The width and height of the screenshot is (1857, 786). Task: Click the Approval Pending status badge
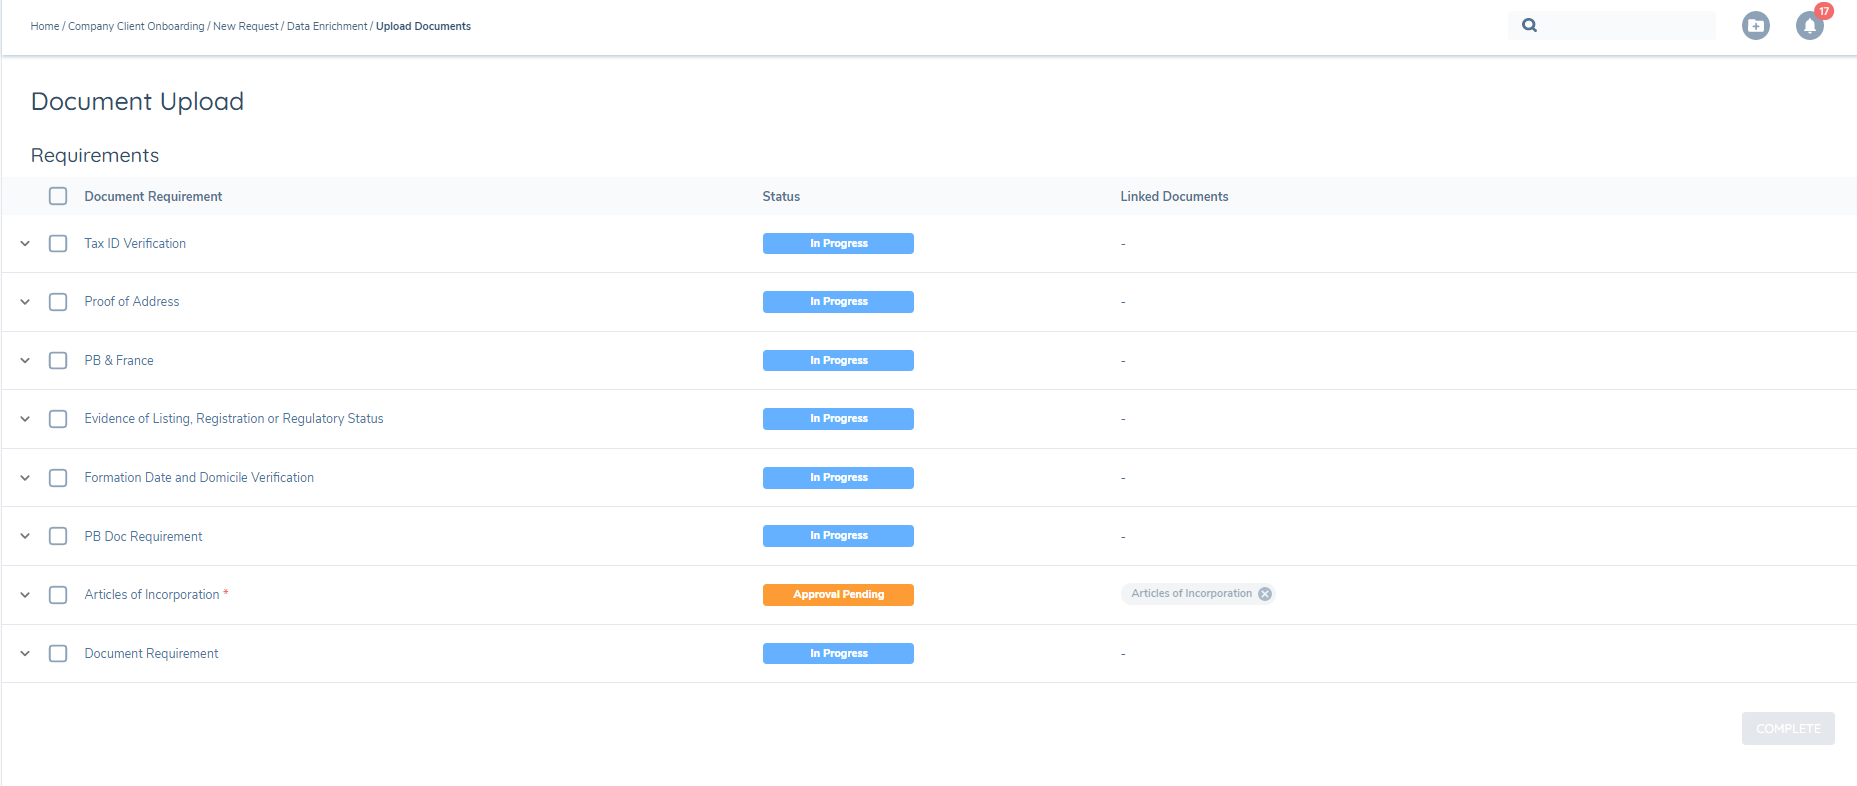[838, 595]
